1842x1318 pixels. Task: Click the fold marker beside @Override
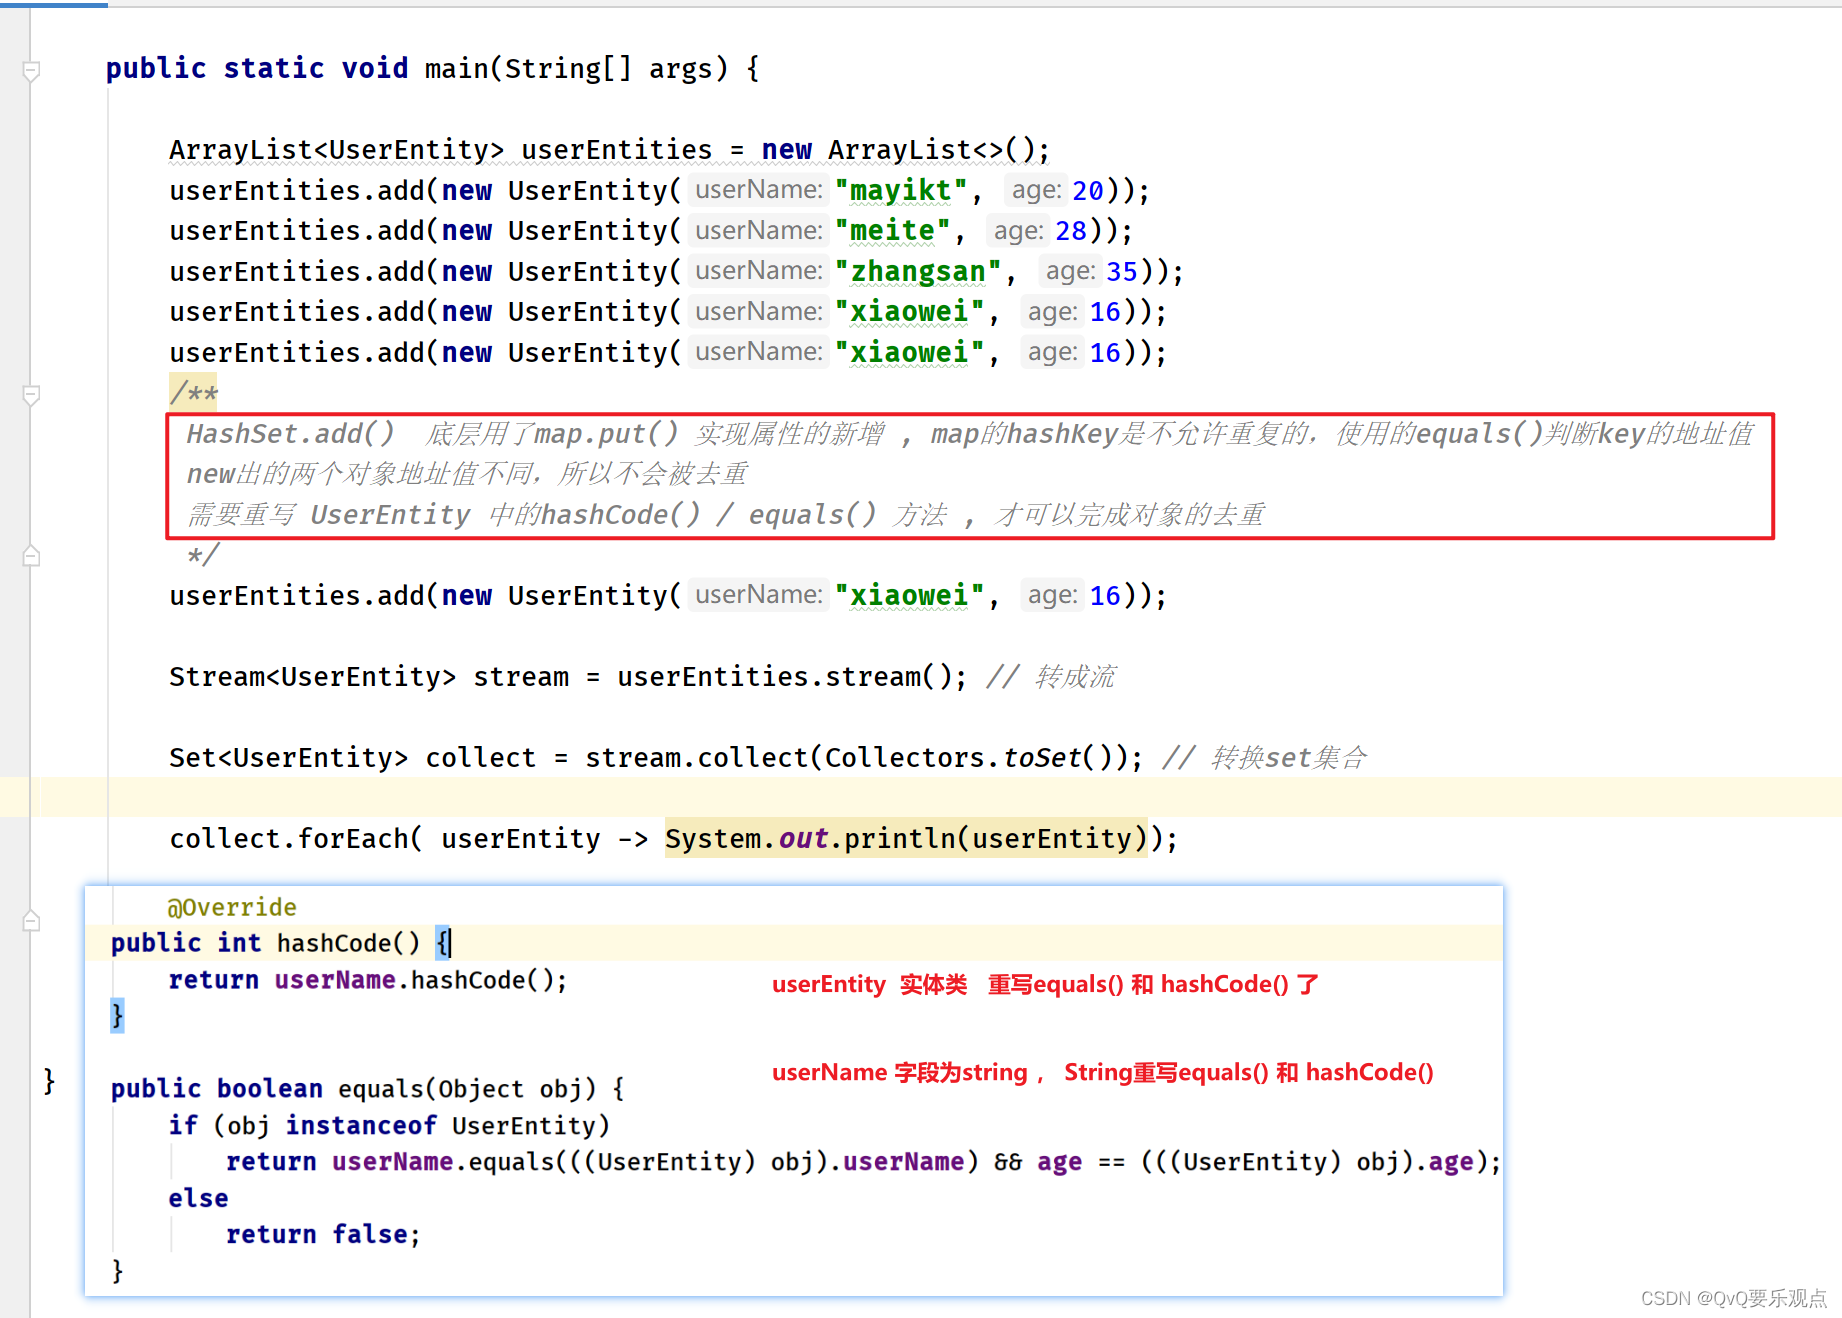click(31, 920)
